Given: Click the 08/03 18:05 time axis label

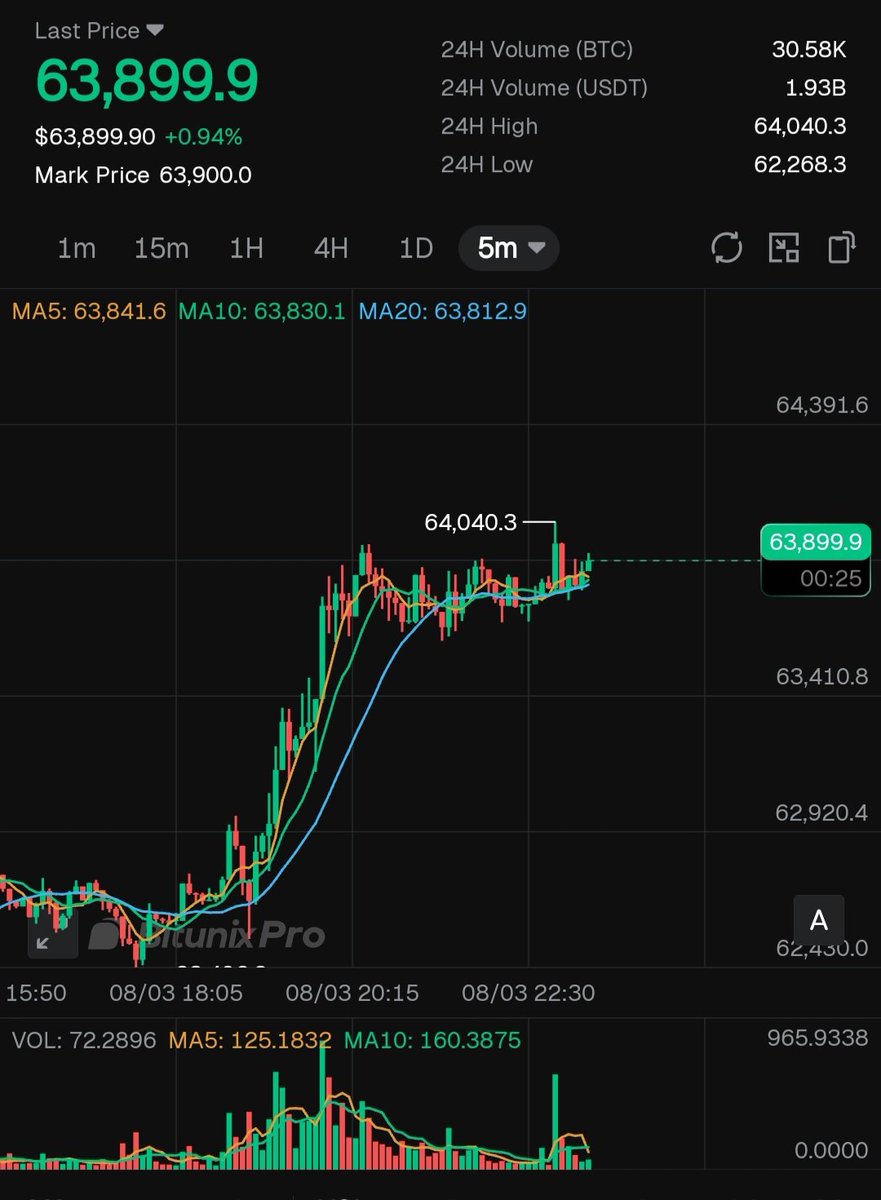Looking at the screenshot, I should pos(176,993).
